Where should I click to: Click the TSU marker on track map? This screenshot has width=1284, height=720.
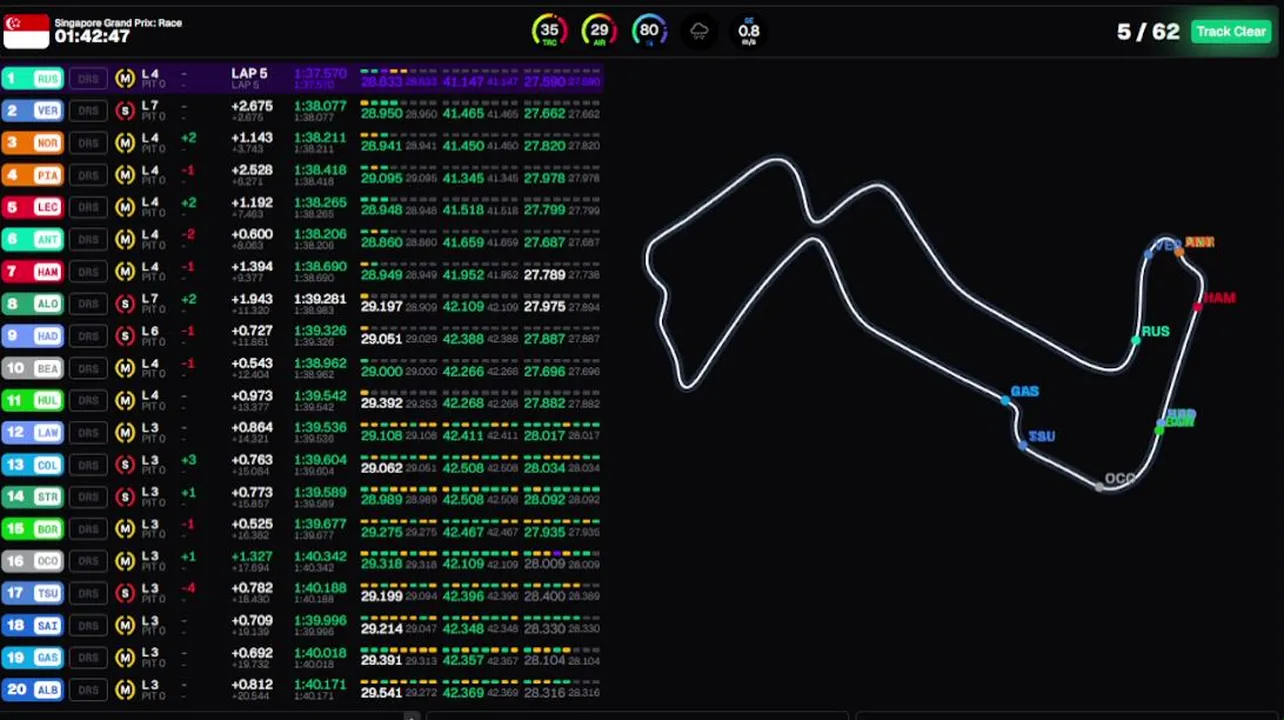1023,445
